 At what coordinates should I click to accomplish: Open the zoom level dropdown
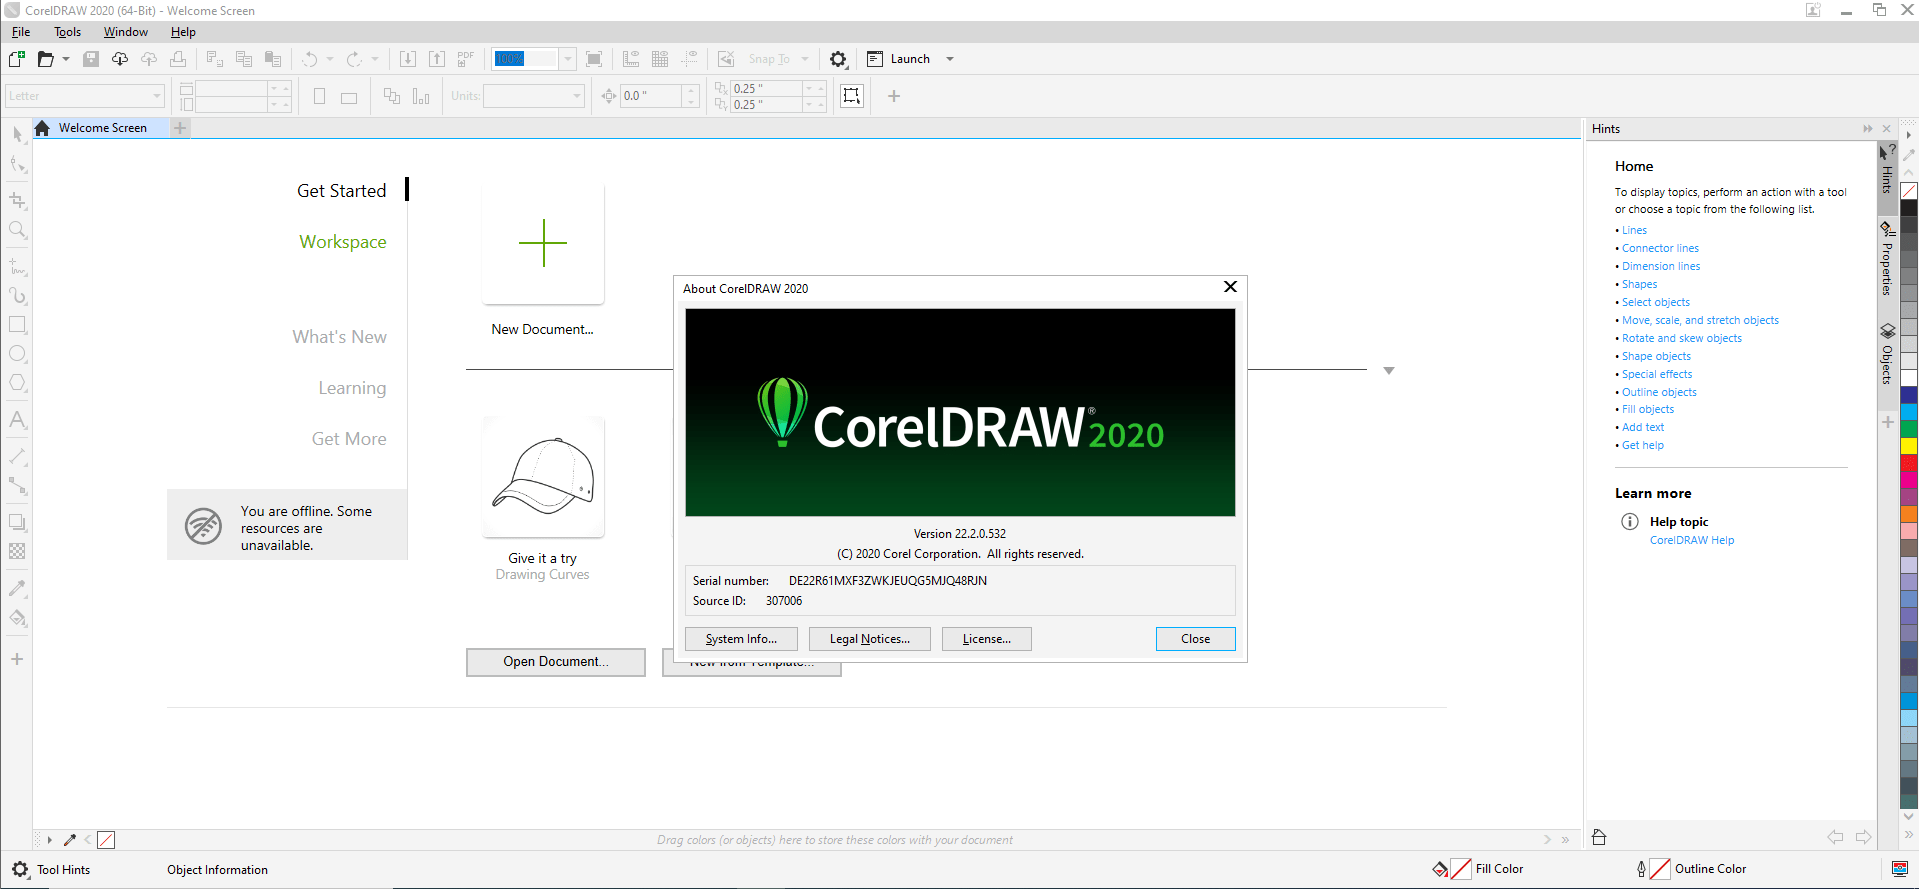(568, 59)
